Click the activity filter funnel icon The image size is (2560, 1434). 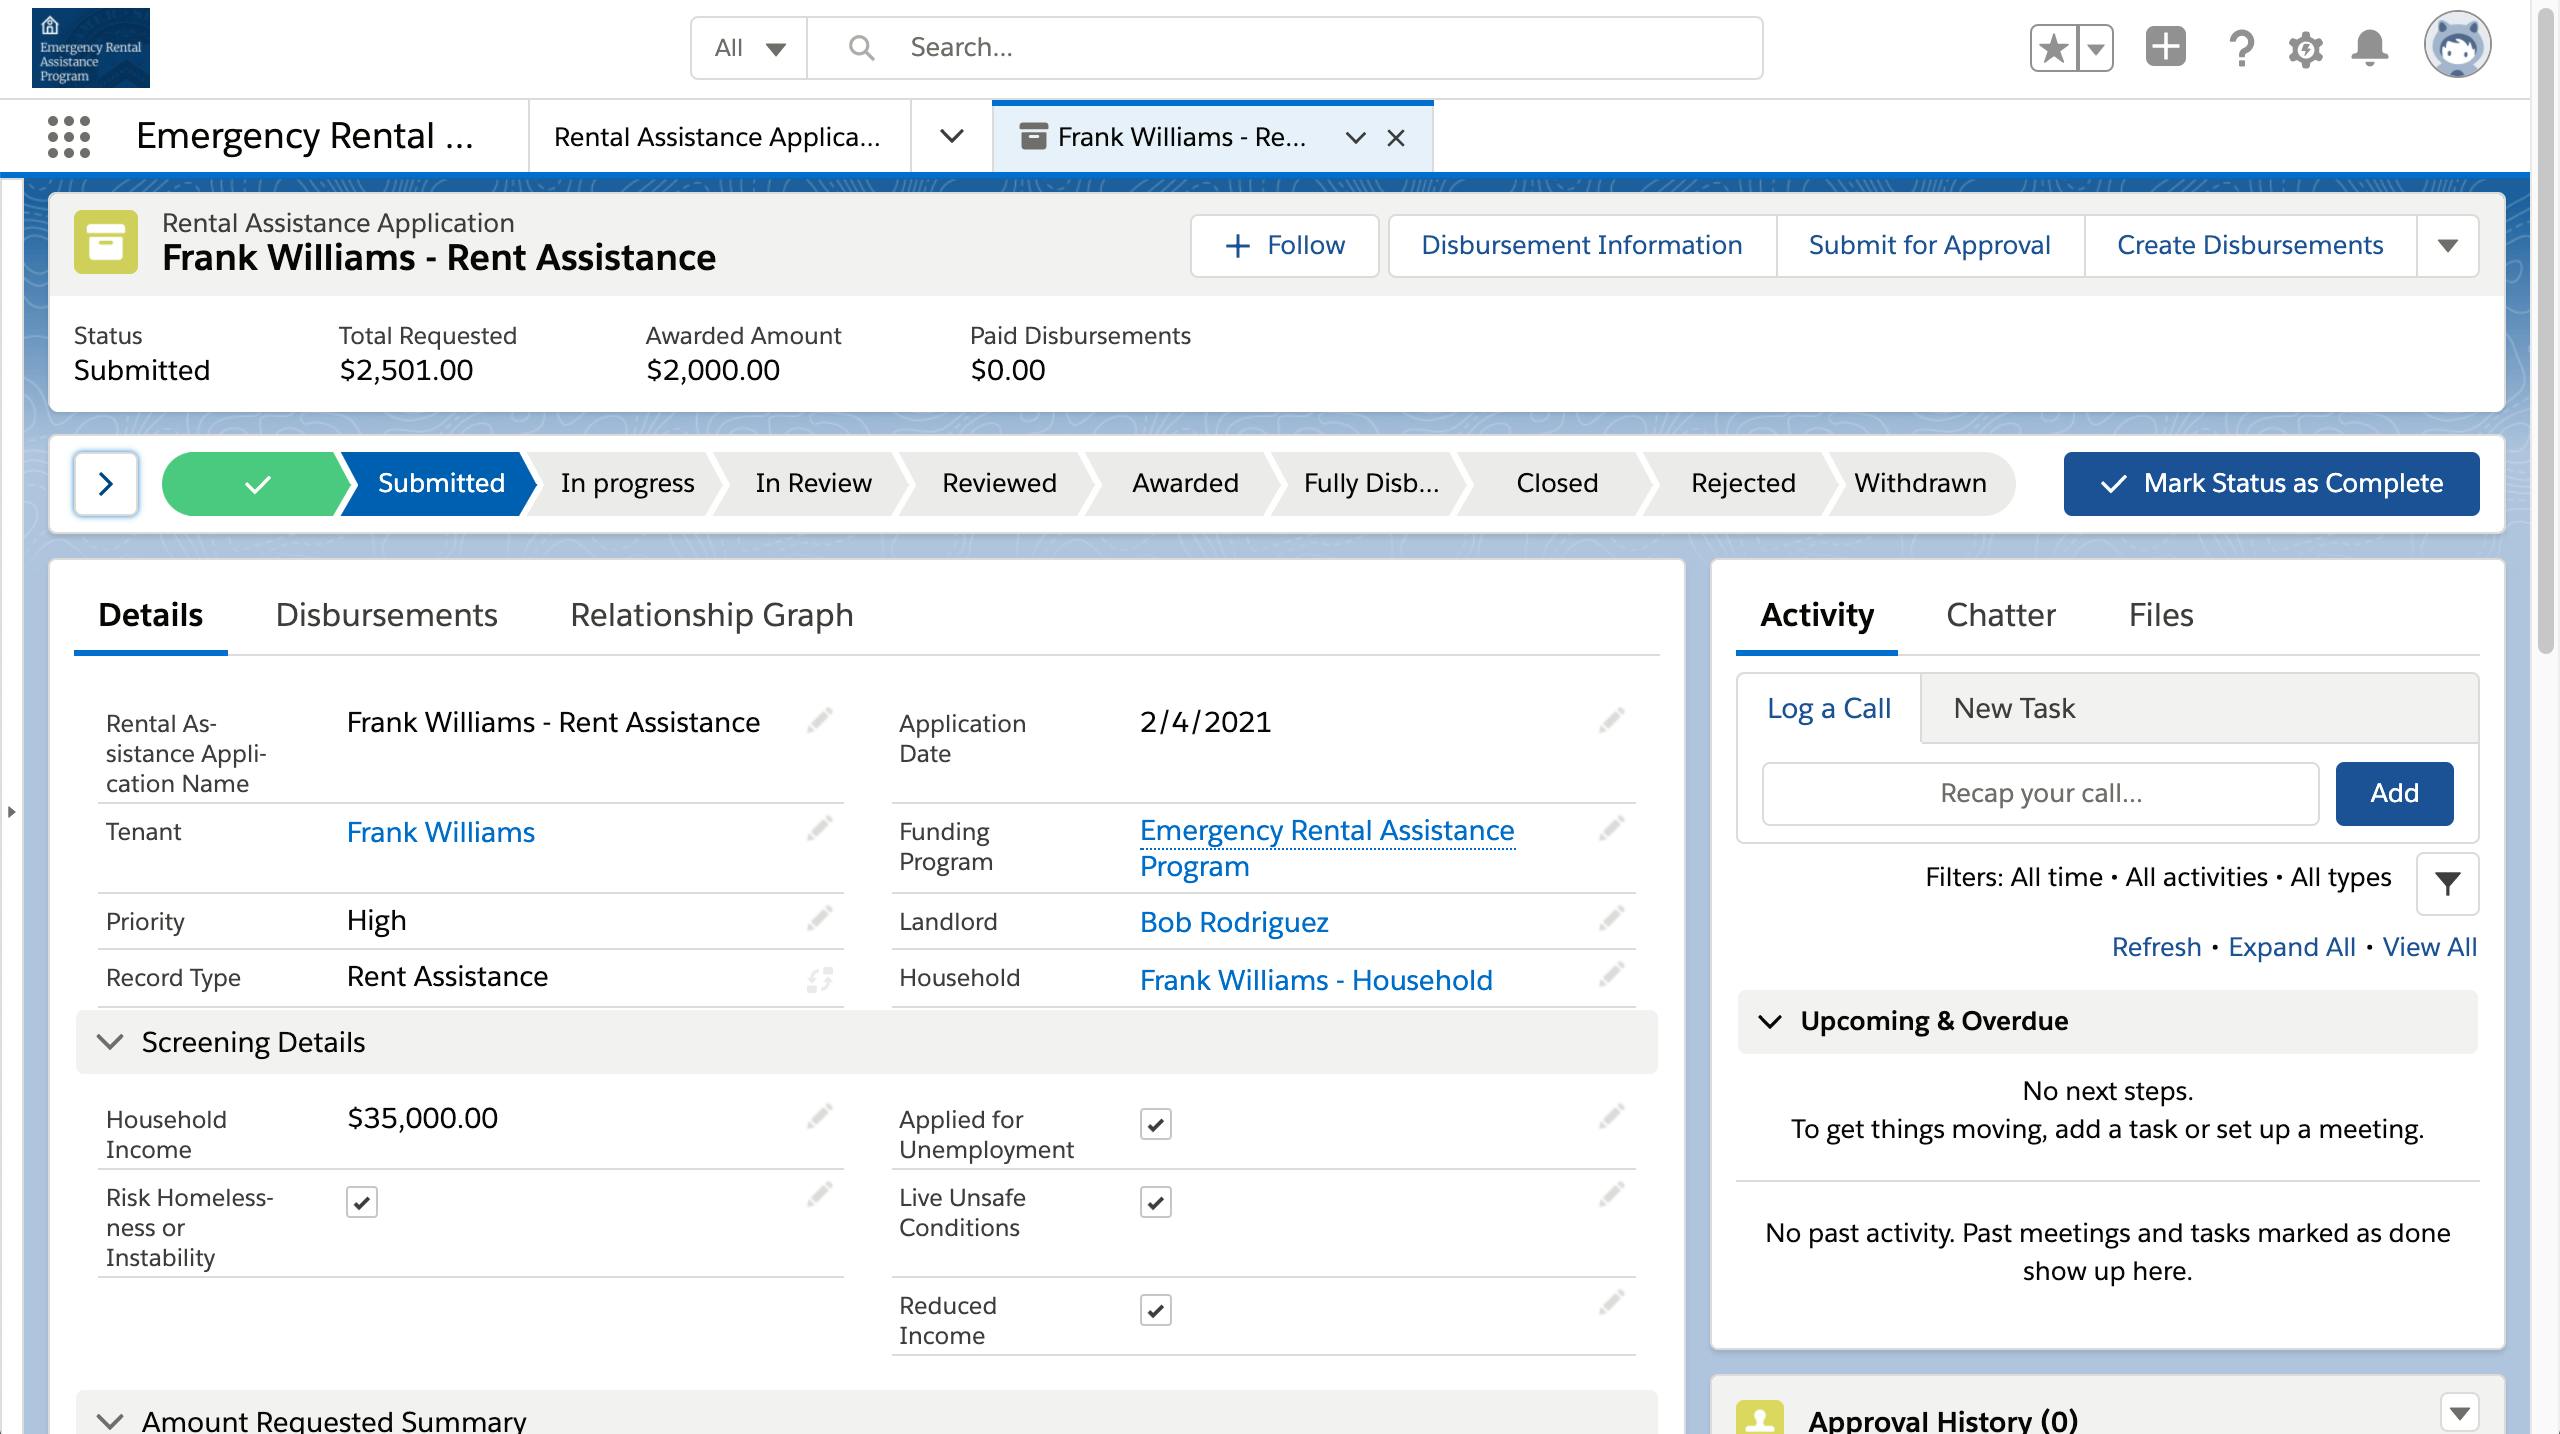click(x=2447, y=883)
